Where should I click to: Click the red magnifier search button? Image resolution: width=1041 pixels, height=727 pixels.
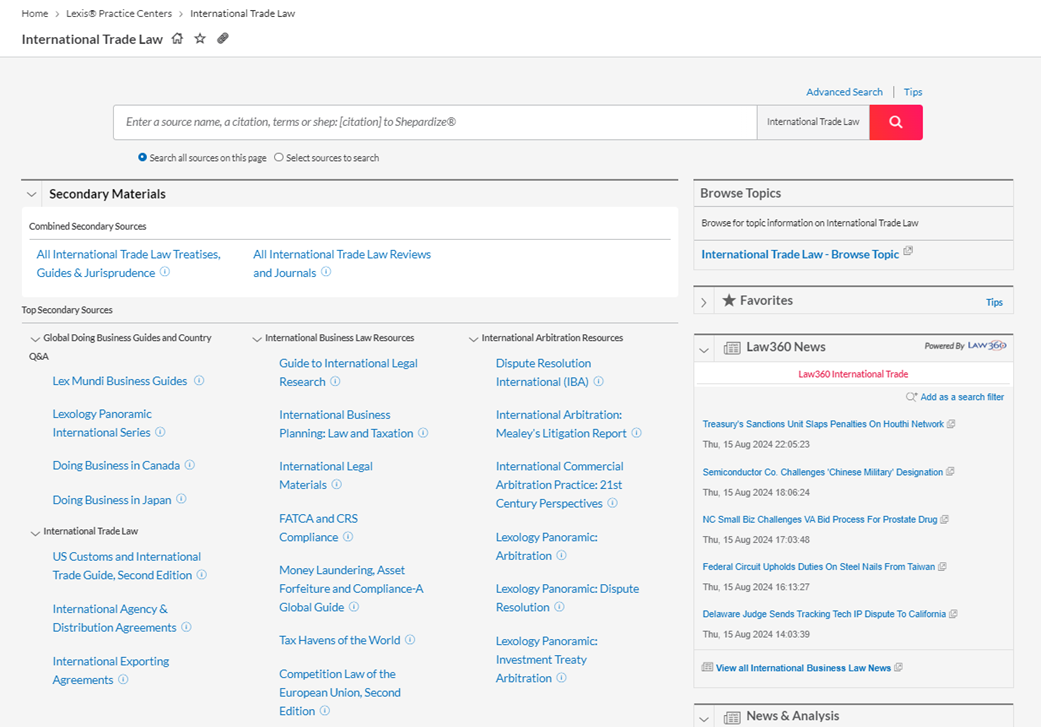pos(896,122)
